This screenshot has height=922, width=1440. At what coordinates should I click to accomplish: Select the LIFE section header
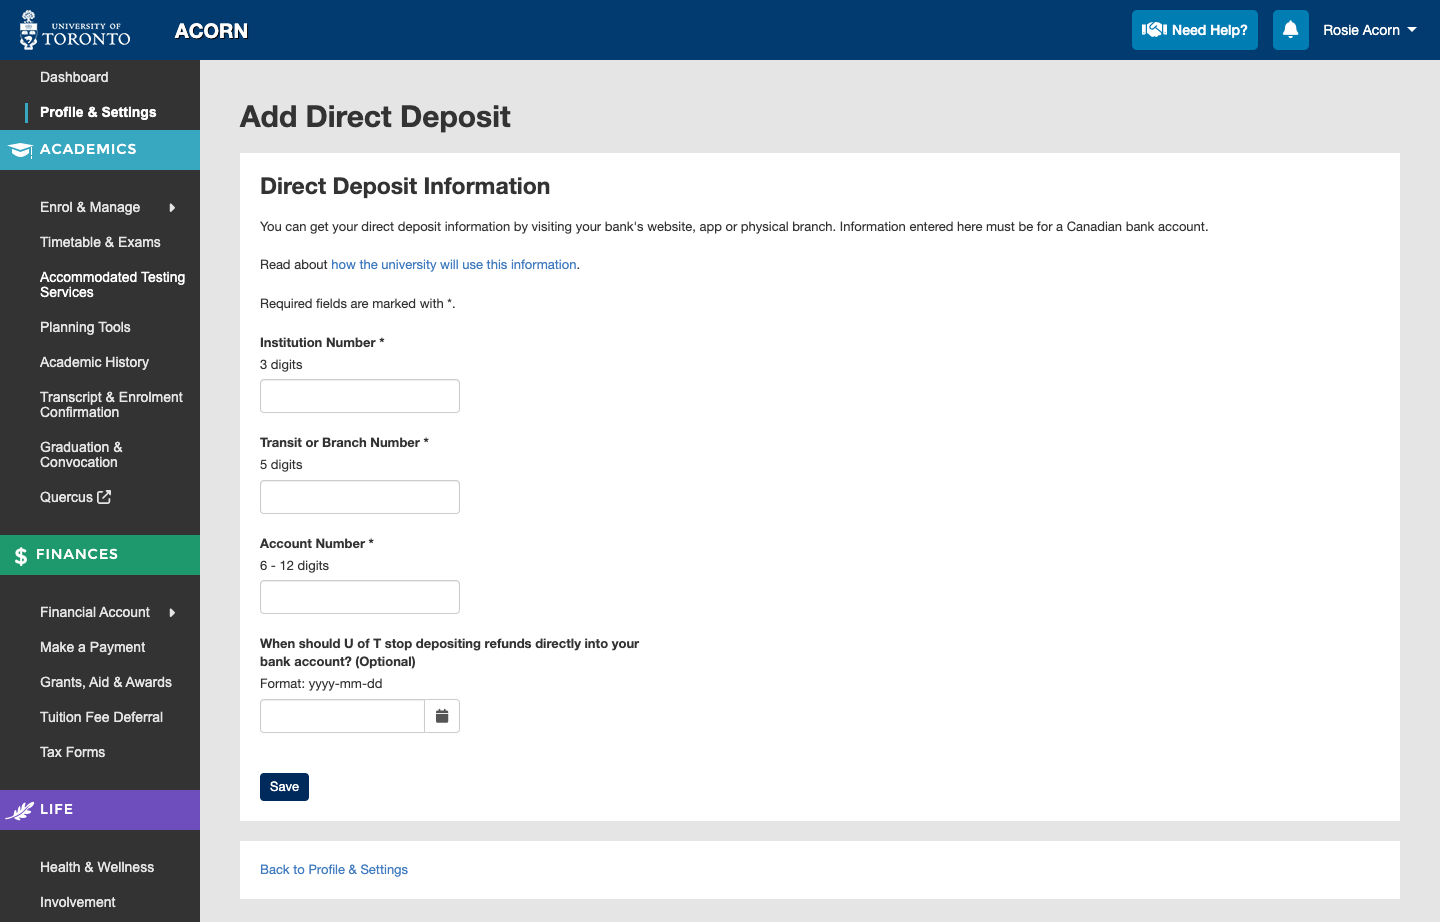click(100, 810)
